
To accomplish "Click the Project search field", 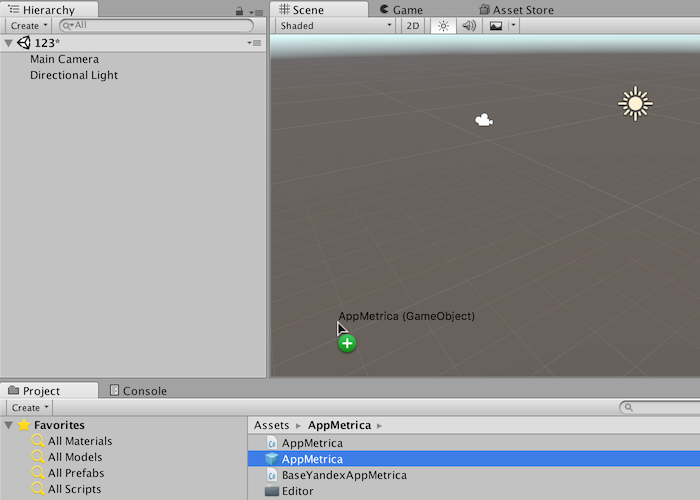I will (659, 407).
